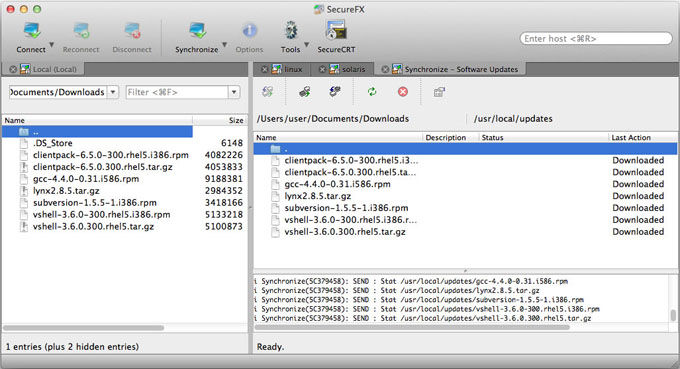Expand the Tools dropdown arrow
This screenshot has height=369, width=680.
pyautogui.click(x=307, y=45)
